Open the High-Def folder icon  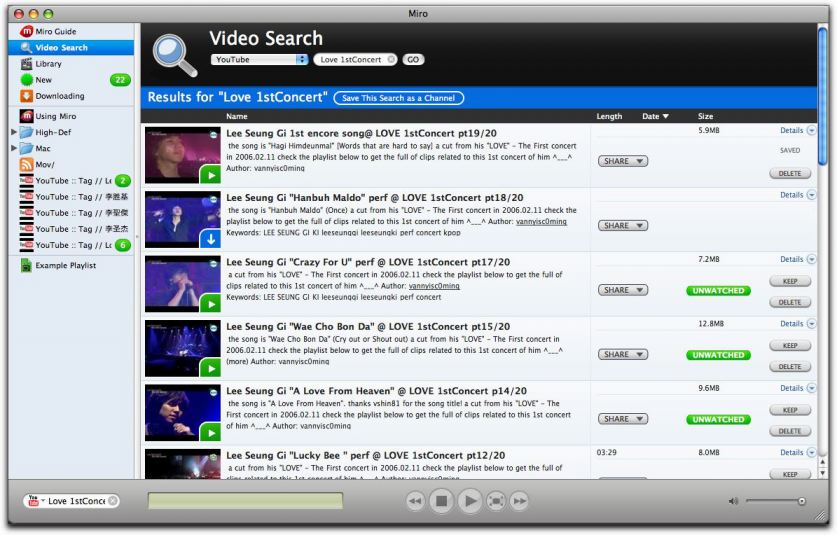pyautogui.click(x=27, y=132)
